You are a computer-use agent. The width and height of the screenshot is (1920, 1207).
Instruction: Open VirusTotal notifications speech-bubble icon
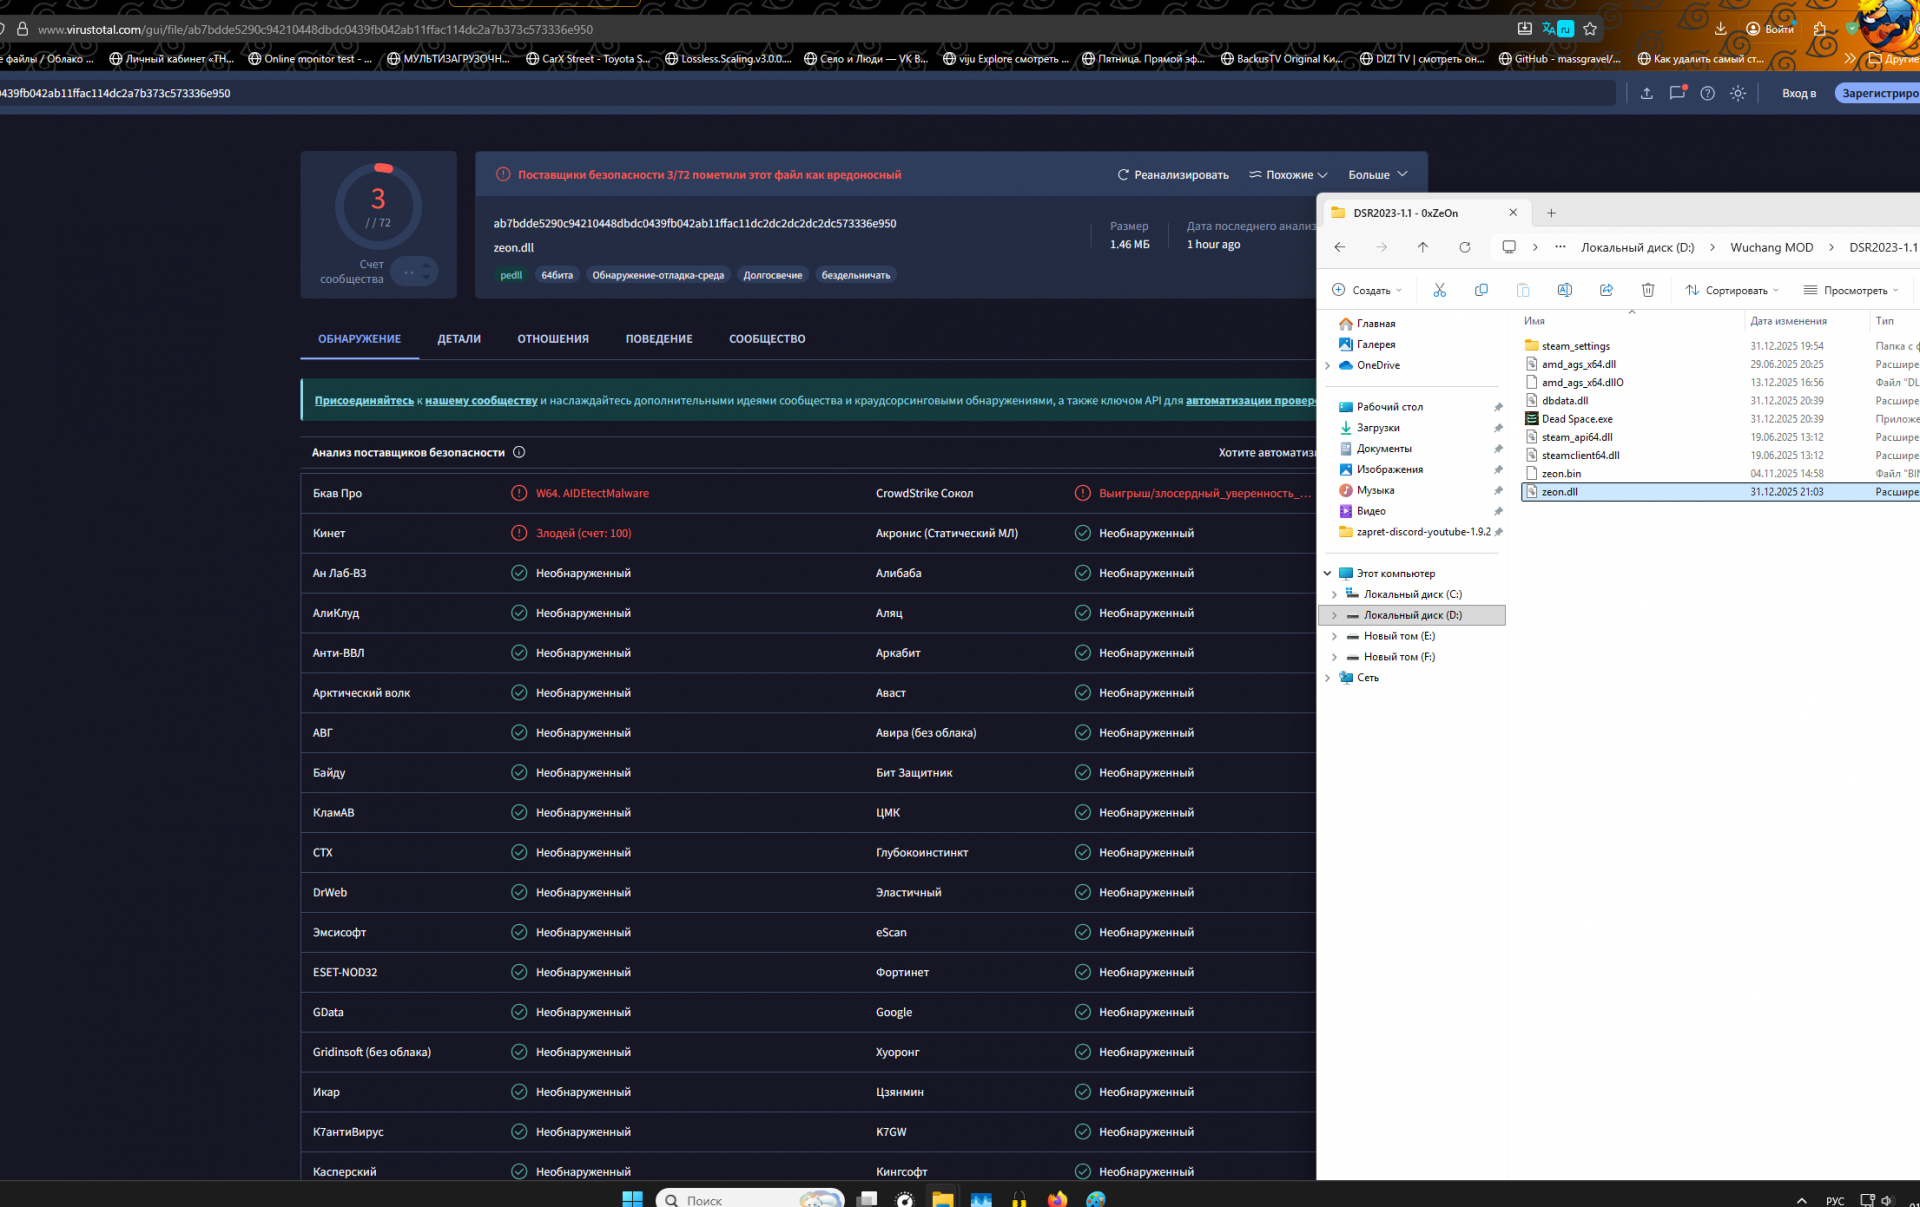pyautogui.click(x=1677, y=93)
